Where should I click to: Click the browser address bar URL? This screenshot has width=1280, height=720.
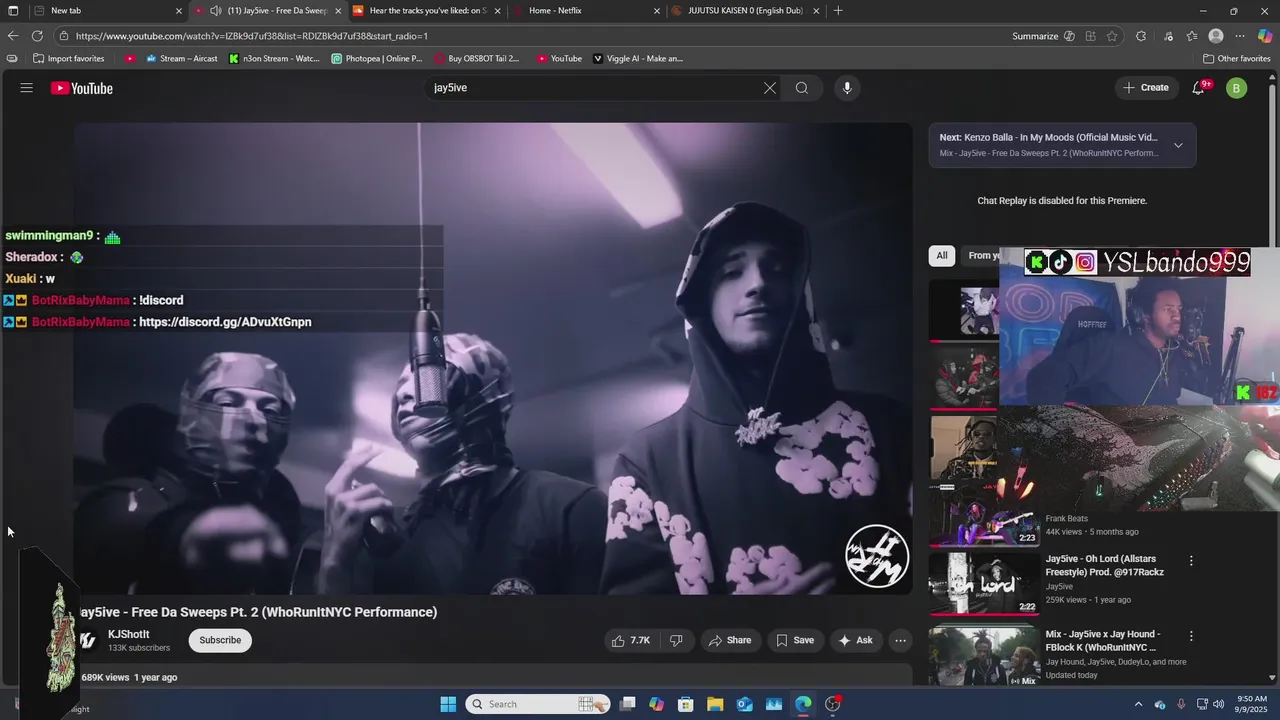tap(251, 36)
